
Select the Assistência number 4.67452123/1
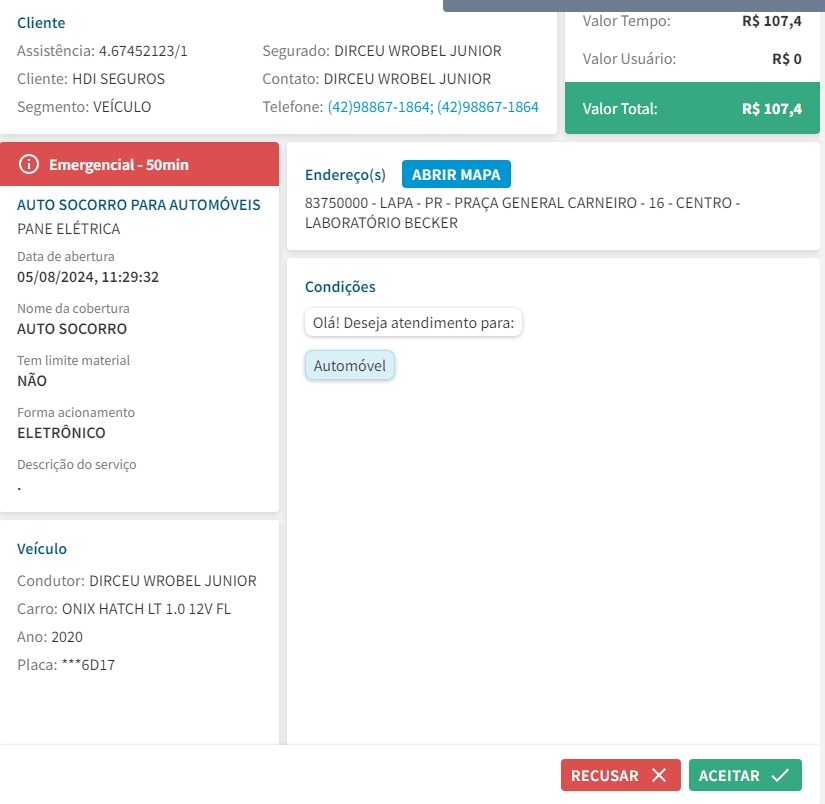143,51
